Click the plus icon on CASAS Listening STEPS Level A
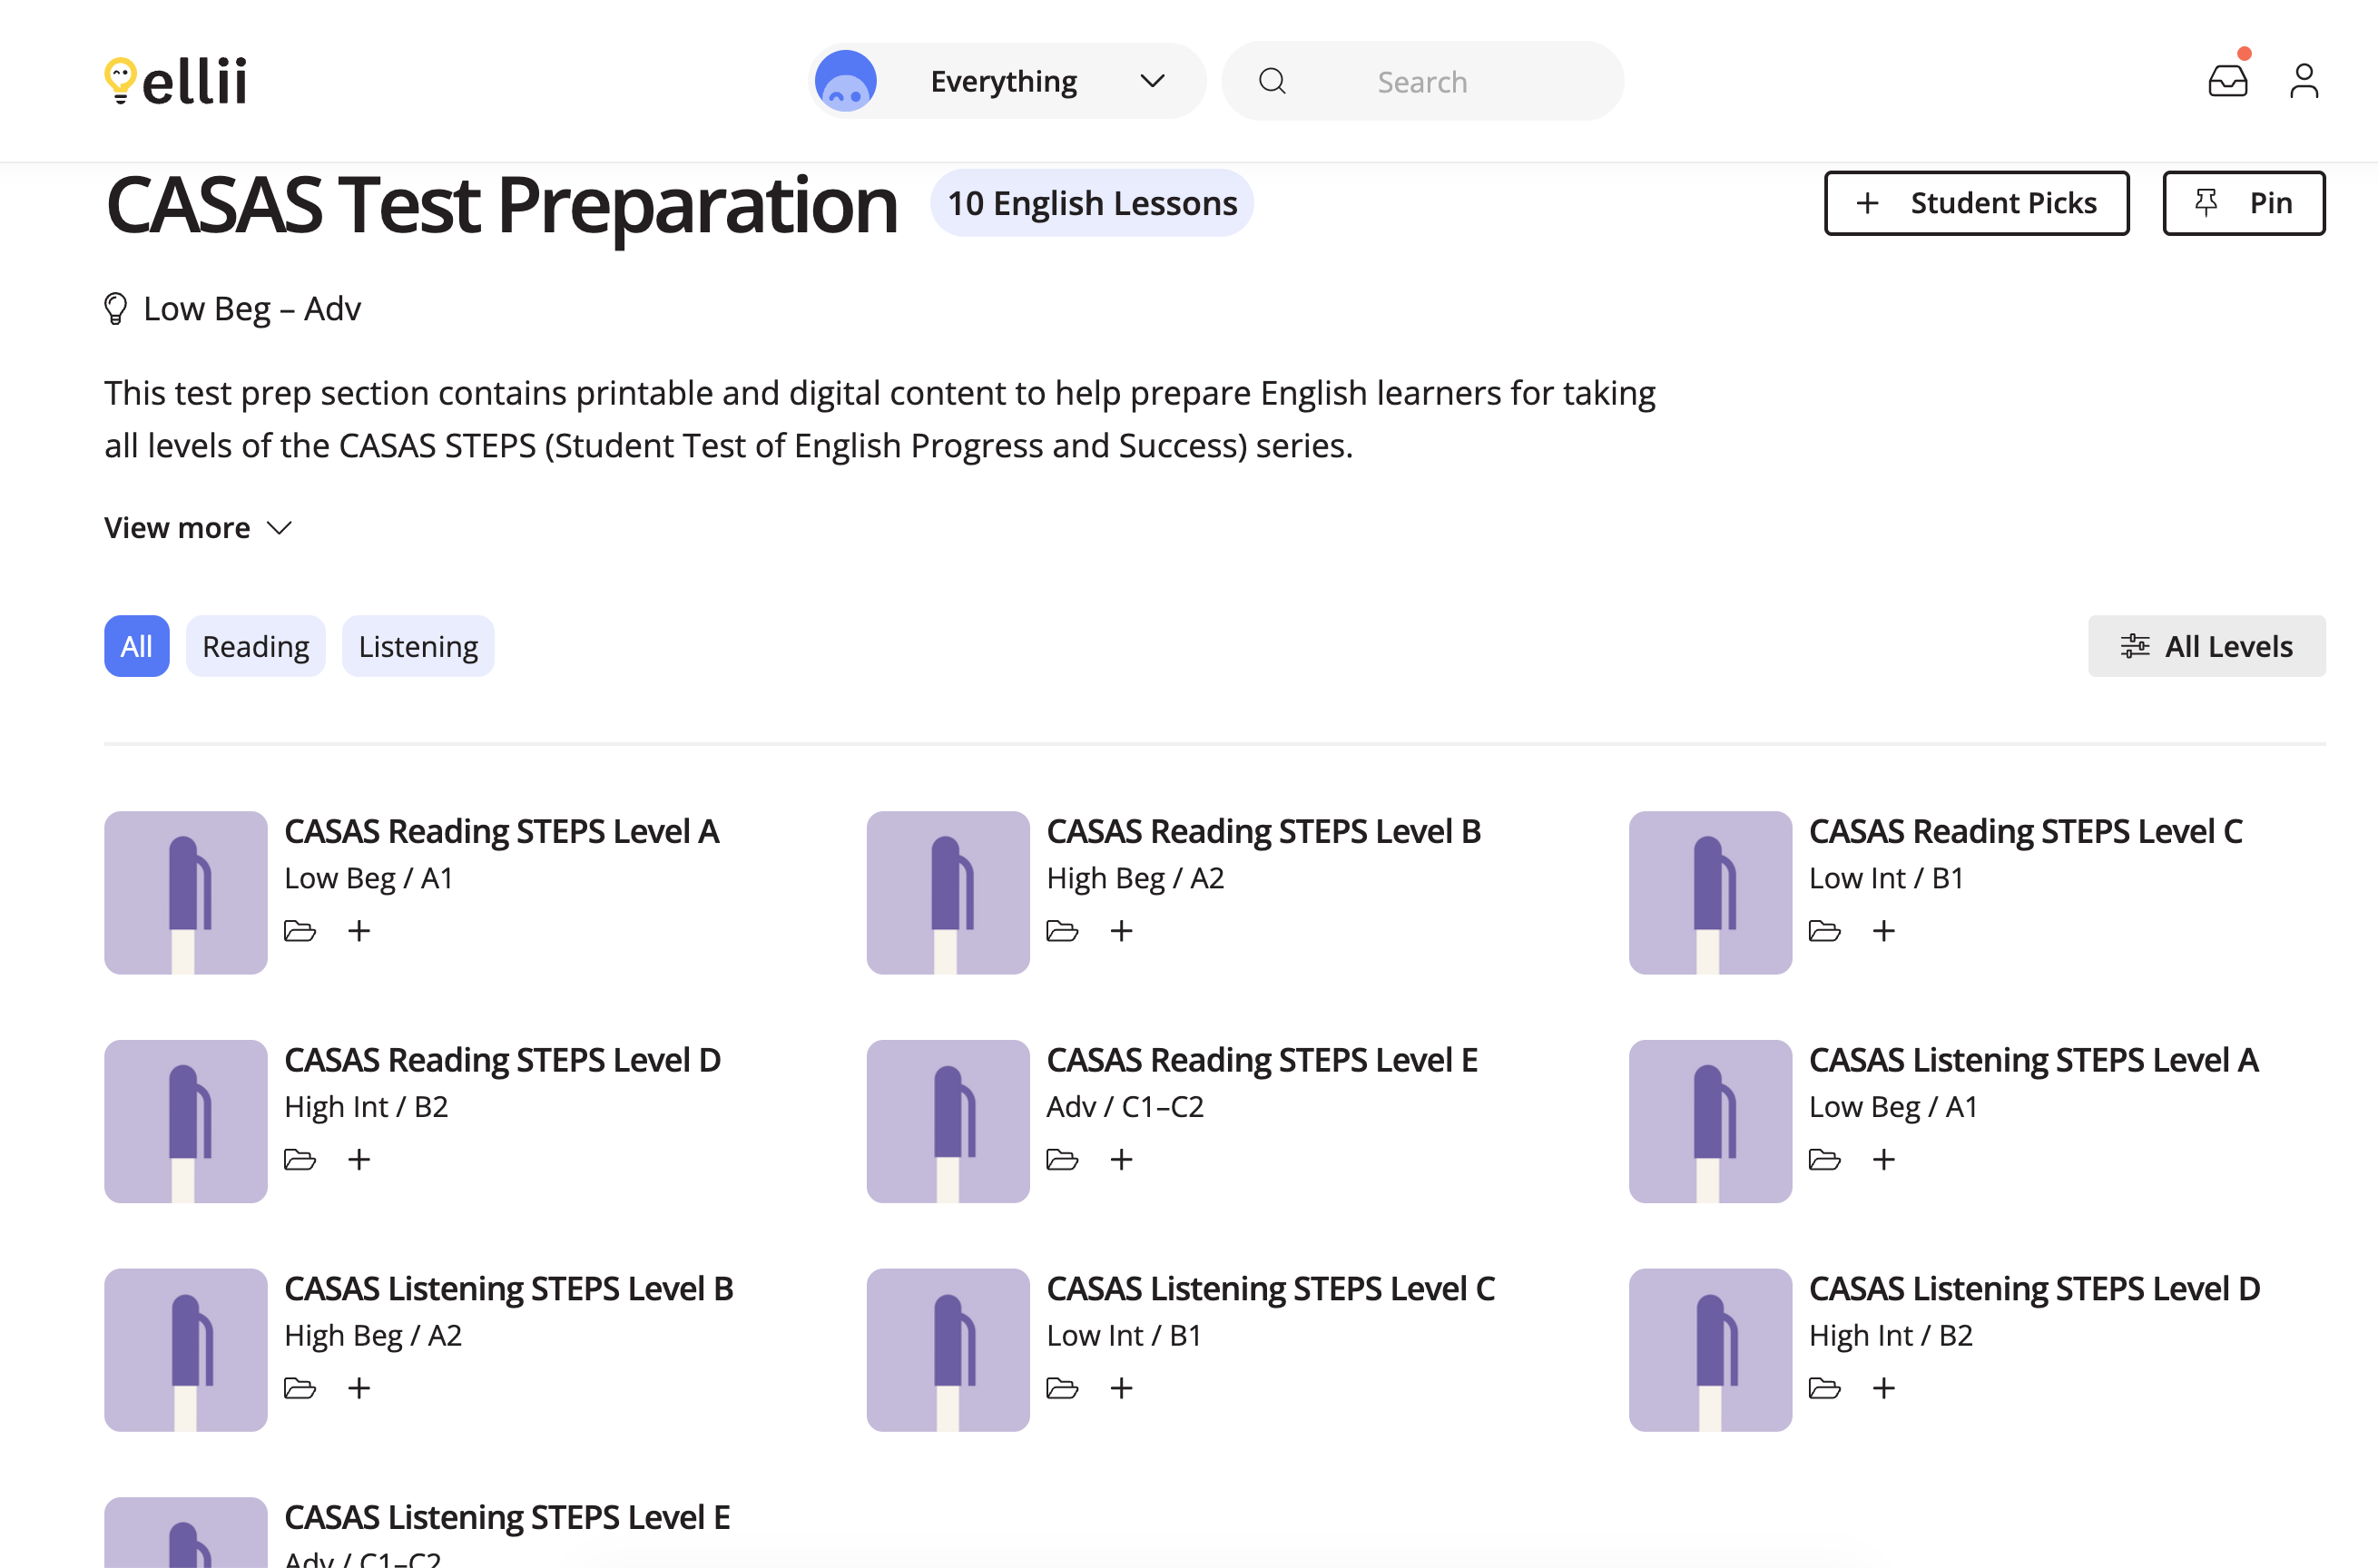The height and width of the screenshot is (1568, 2378). (x=1884, y=1159)
